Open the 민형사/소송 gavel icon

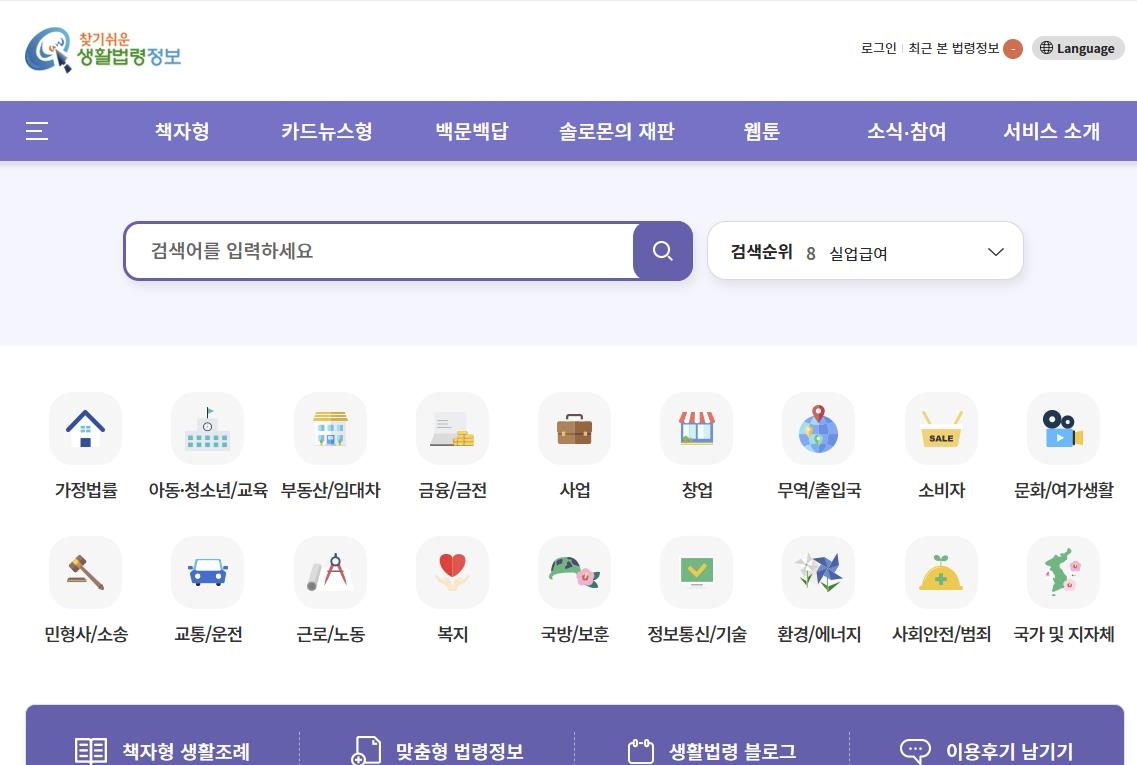tap(85, 572)
